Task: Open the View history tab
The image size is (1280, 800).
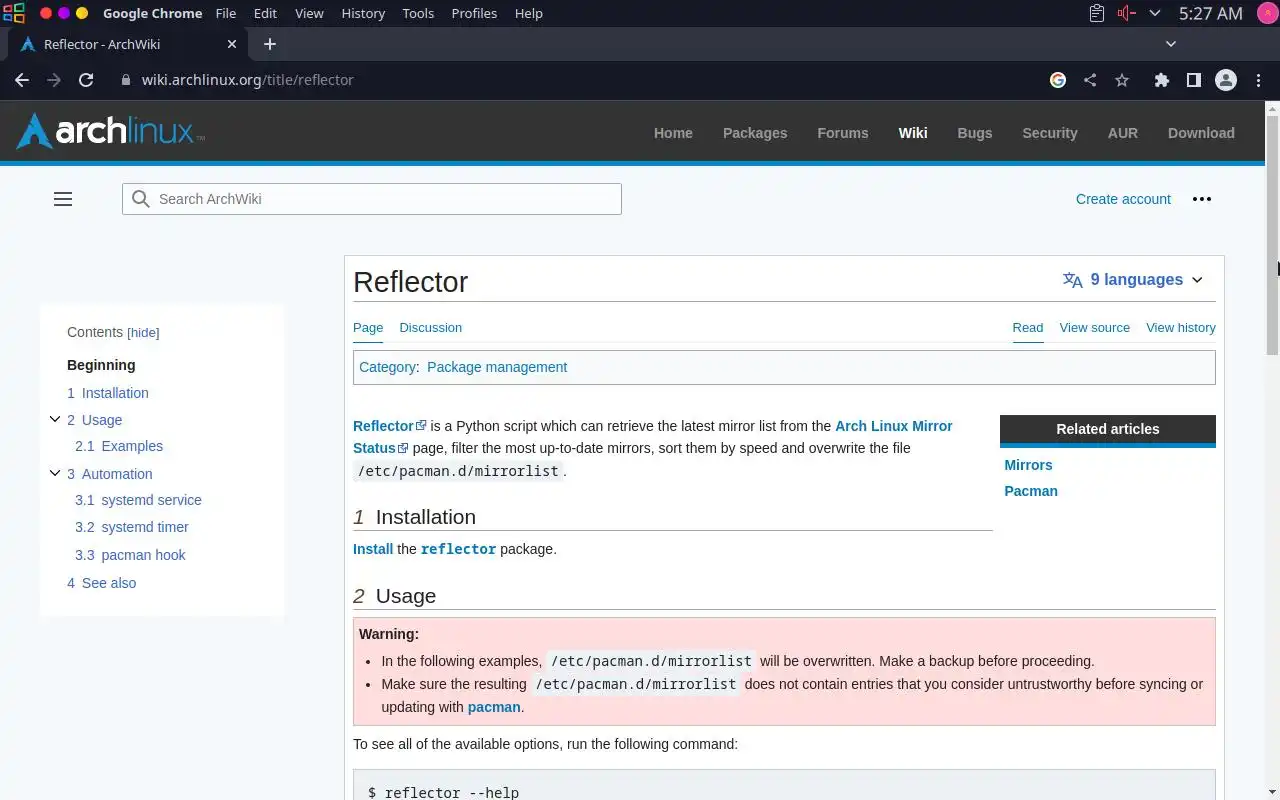Action: pyautogui.click(x=1180, y=327)
